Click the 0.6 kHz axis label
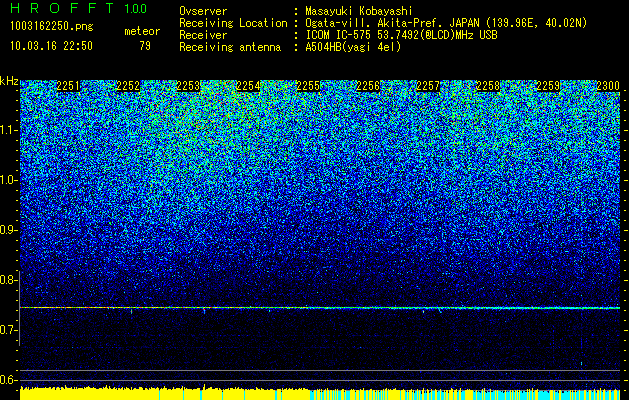The width and height of the screenshot is (629, 400). [x=9, y=380]
